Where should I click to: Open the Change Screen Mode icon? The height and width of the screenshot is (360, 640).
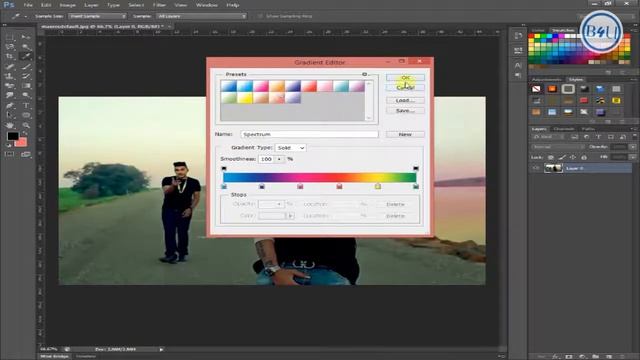click(26, 154)
